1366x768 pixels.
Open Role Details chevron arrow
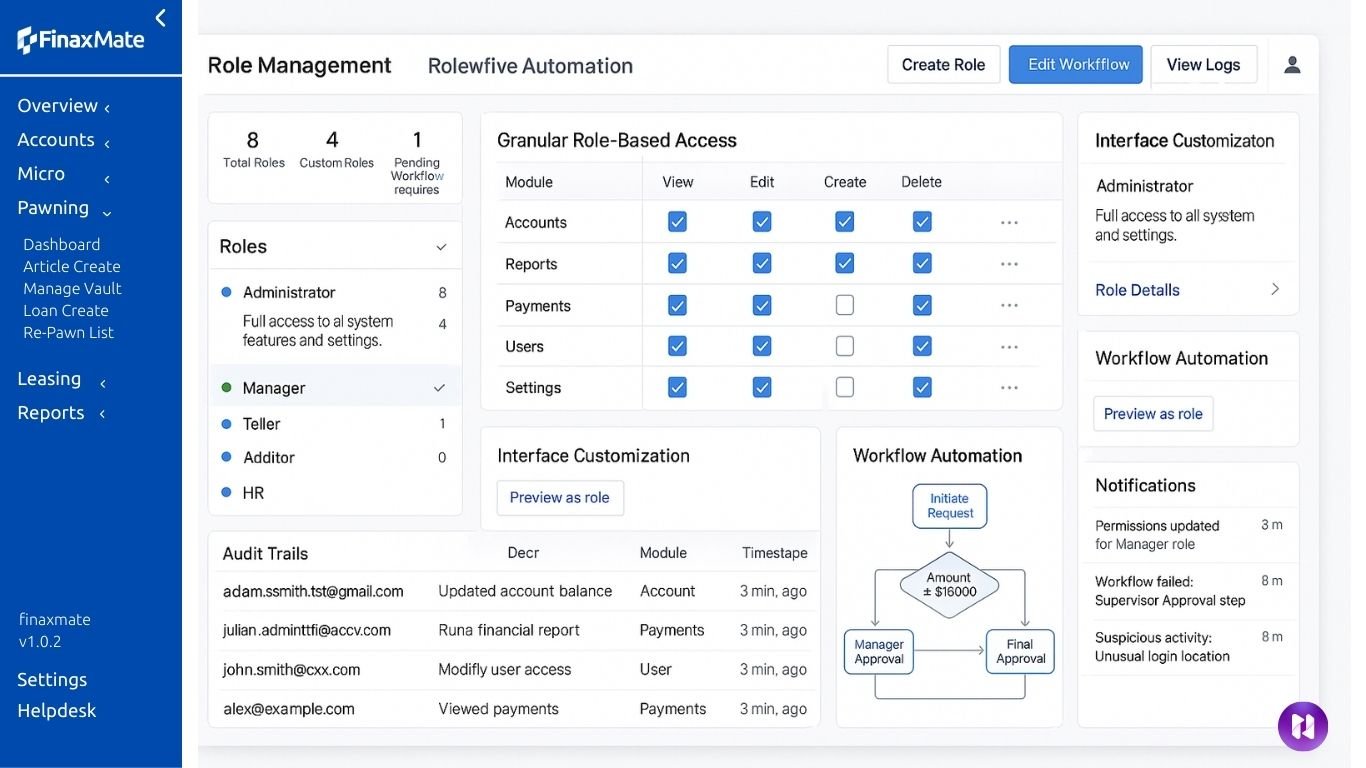pos(1275,289)
